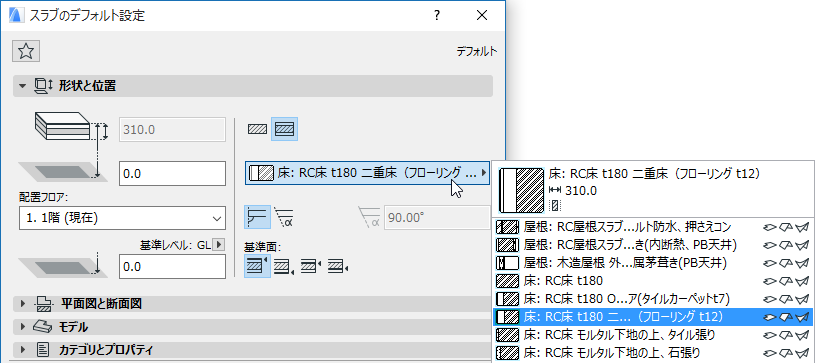The width and height of the screenshot is (815, 363).
Task: Click the roof-use icon in タイルカーペットt7 row
Action: point(803,299)
